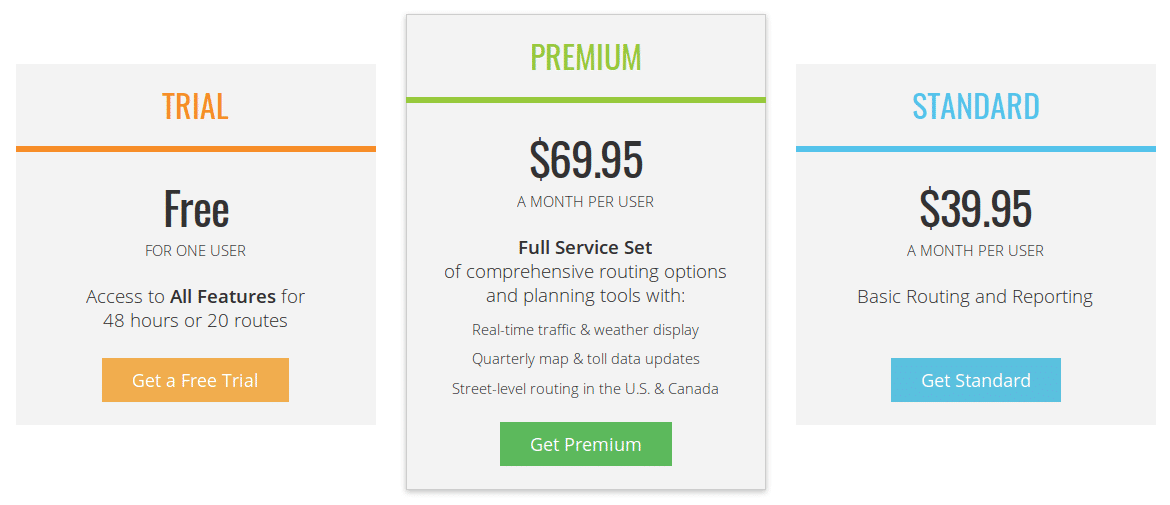1170x505 pixels.
Task: Select the bold All Features text
Action: 222,296
